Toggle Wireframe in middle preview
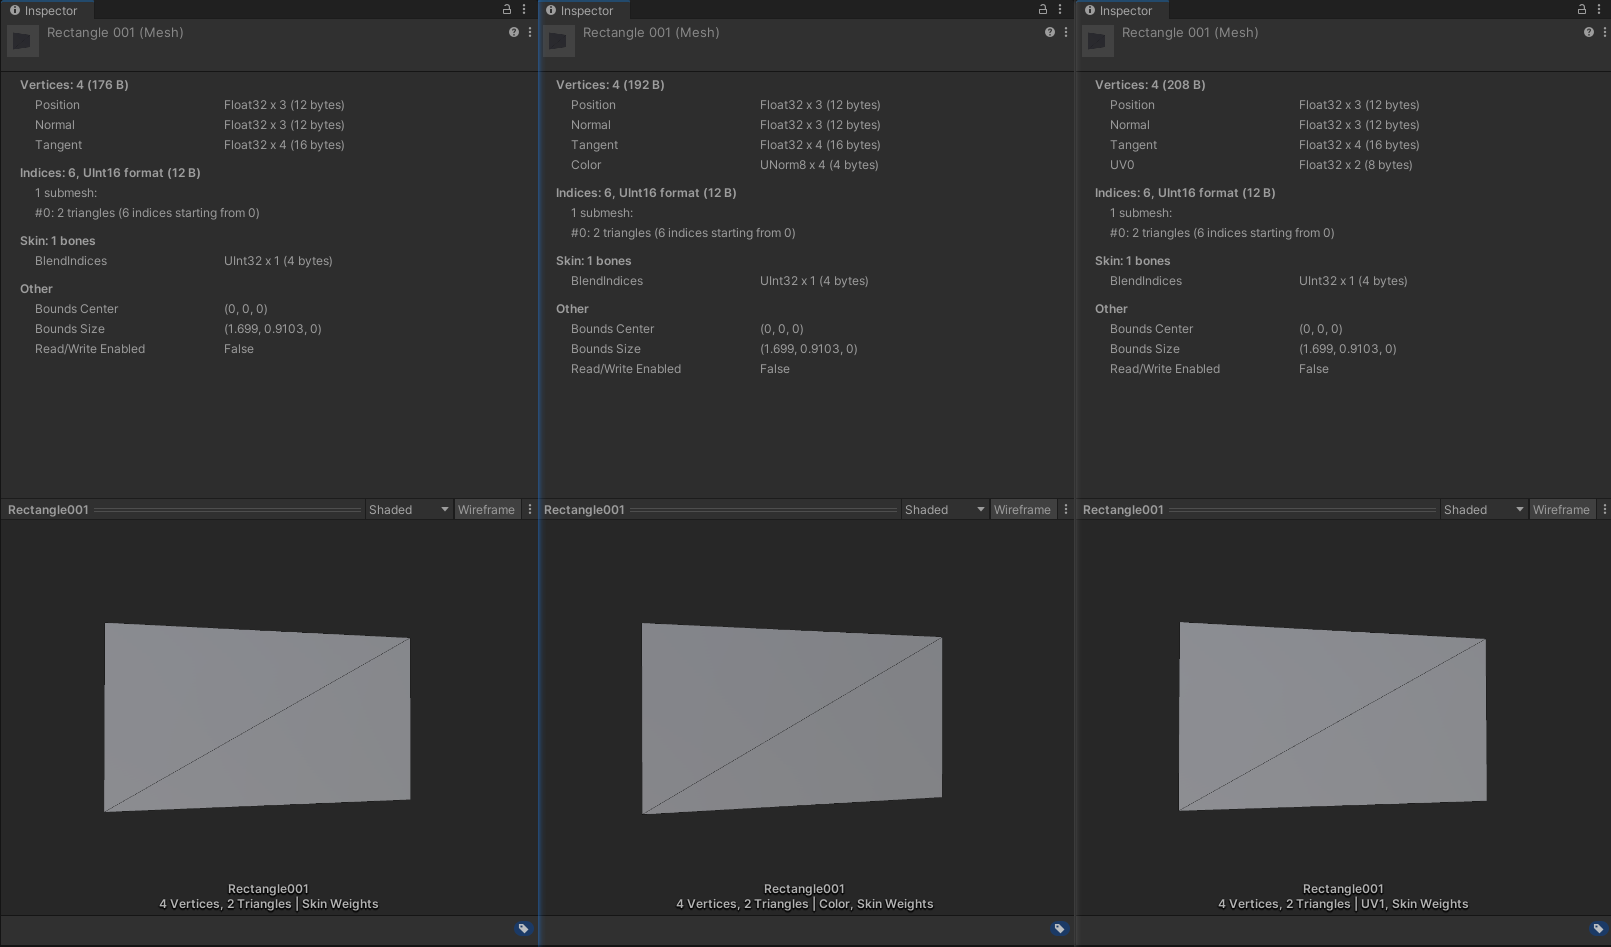This screenshot has height=947, width=1611. [x=1022, y=510]
